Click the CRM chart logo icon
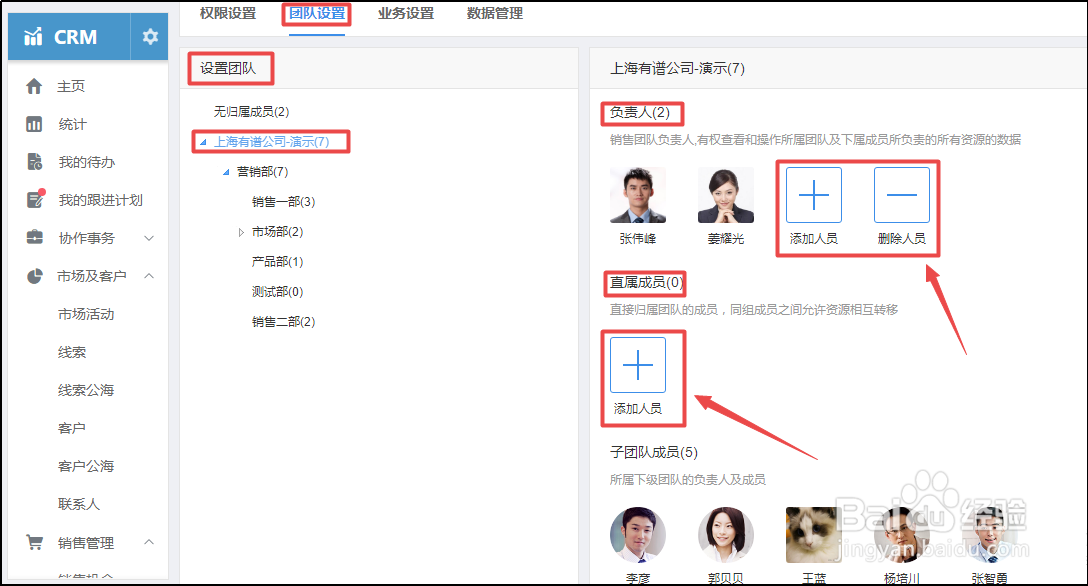This screenshot has height=586, width=1088. tap(33, 37)
